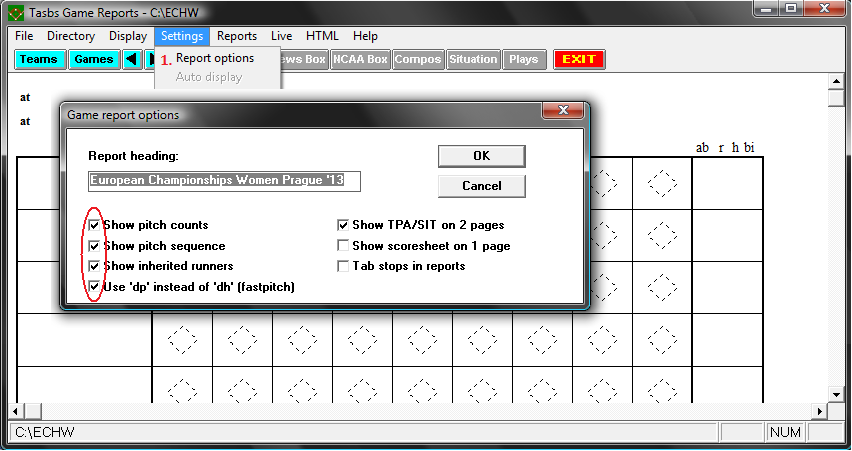This screenshot has width=852, height=451.
Task: Open the File menu
Action: tap(24, 36)
